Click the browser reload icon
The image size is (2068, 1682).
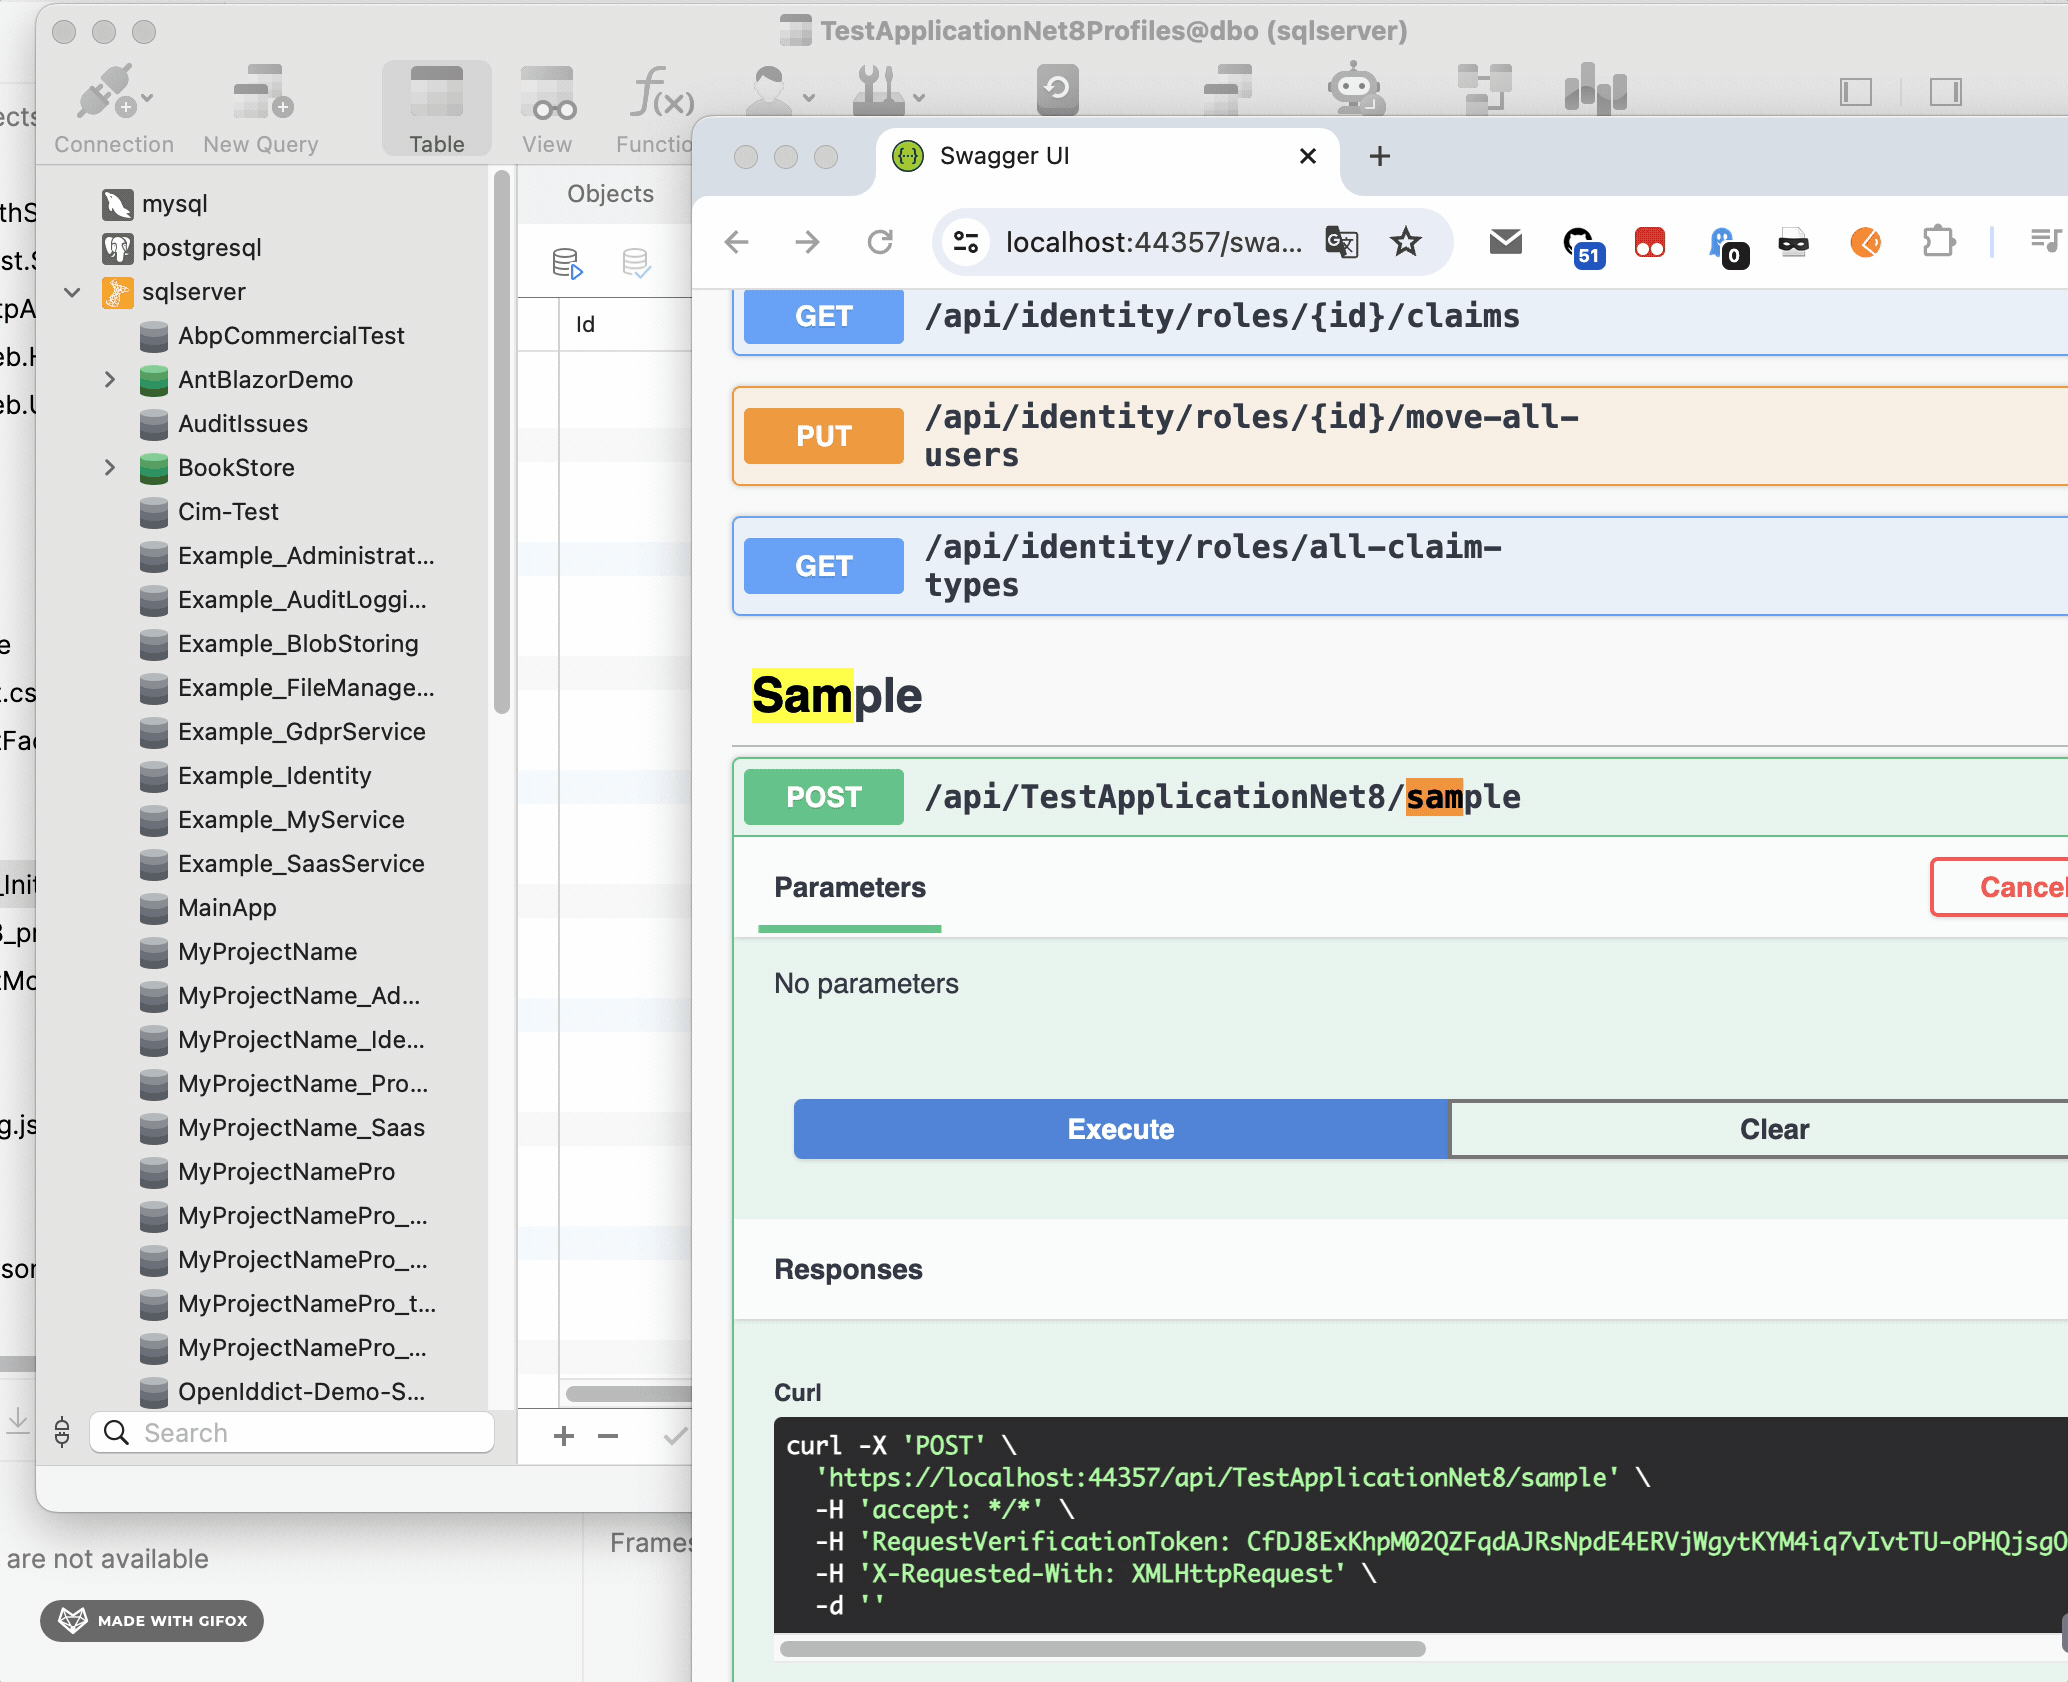880,242
